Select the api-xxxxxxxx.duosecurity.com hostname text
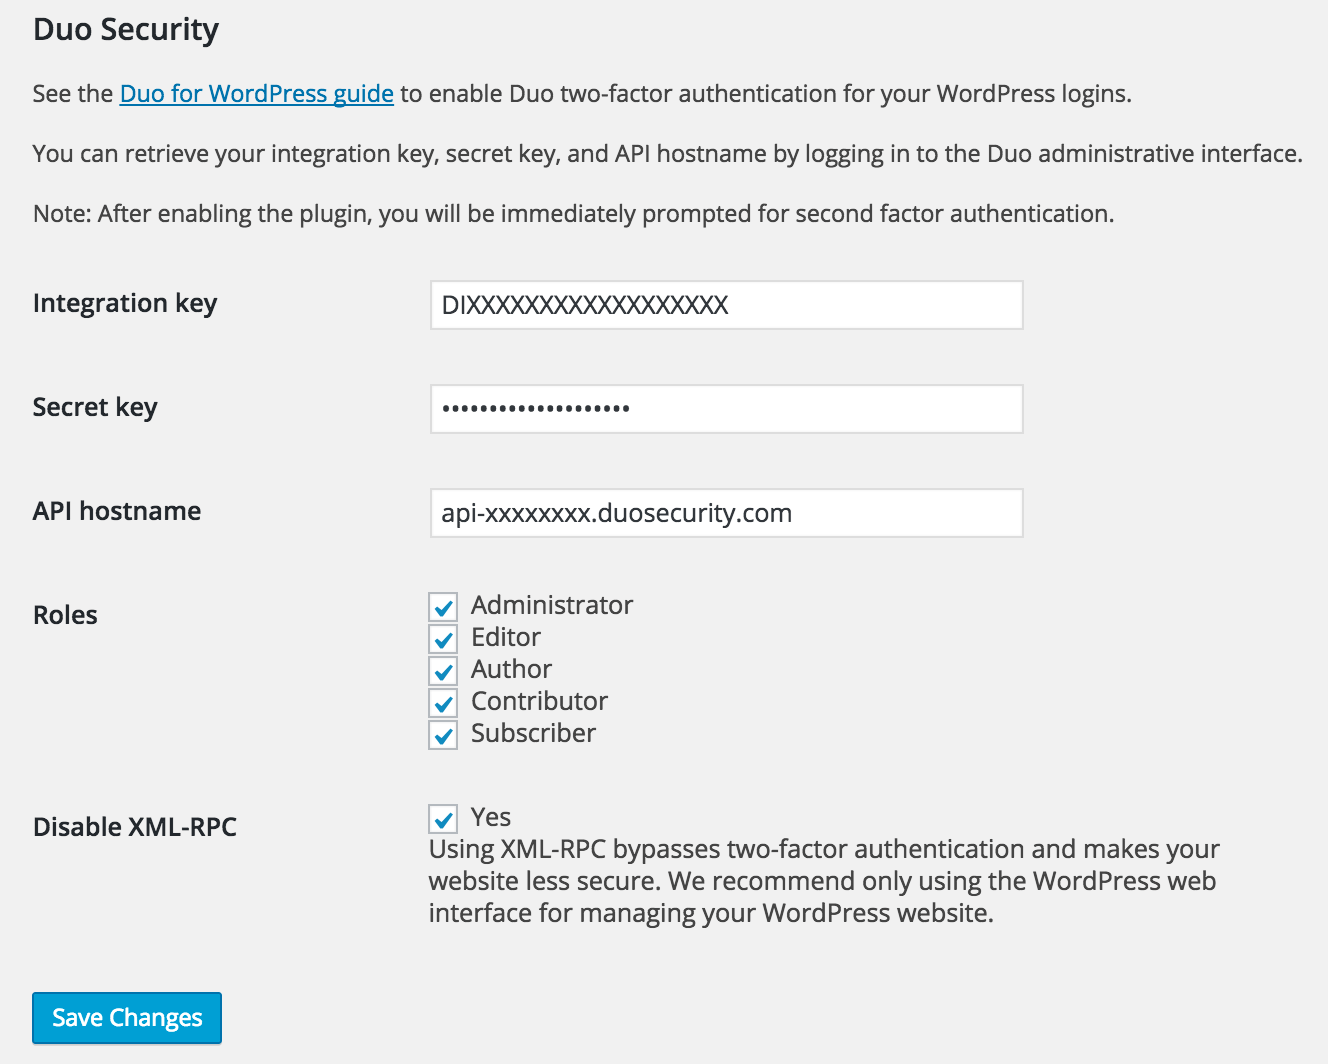Screen dimensions: 1328x1064 617,513
